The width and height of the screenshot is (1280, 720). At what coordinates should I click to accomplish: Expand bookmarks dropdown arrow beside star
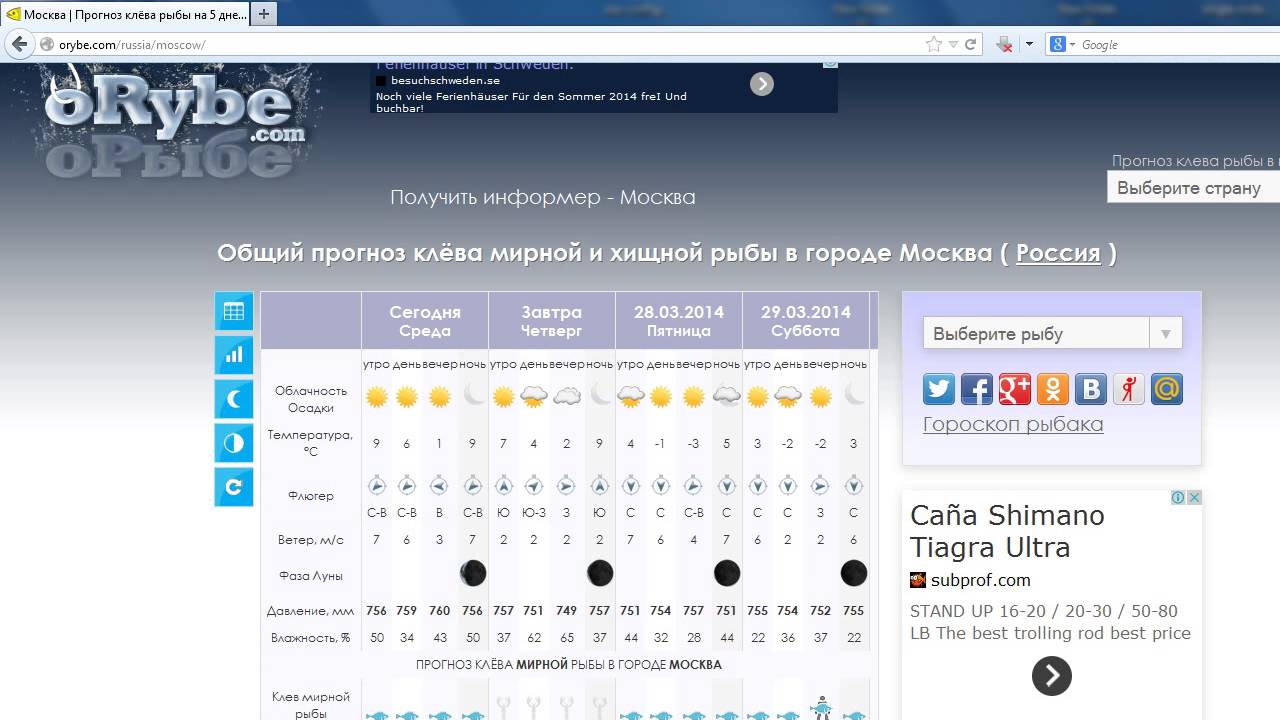[x=953, y=44]
